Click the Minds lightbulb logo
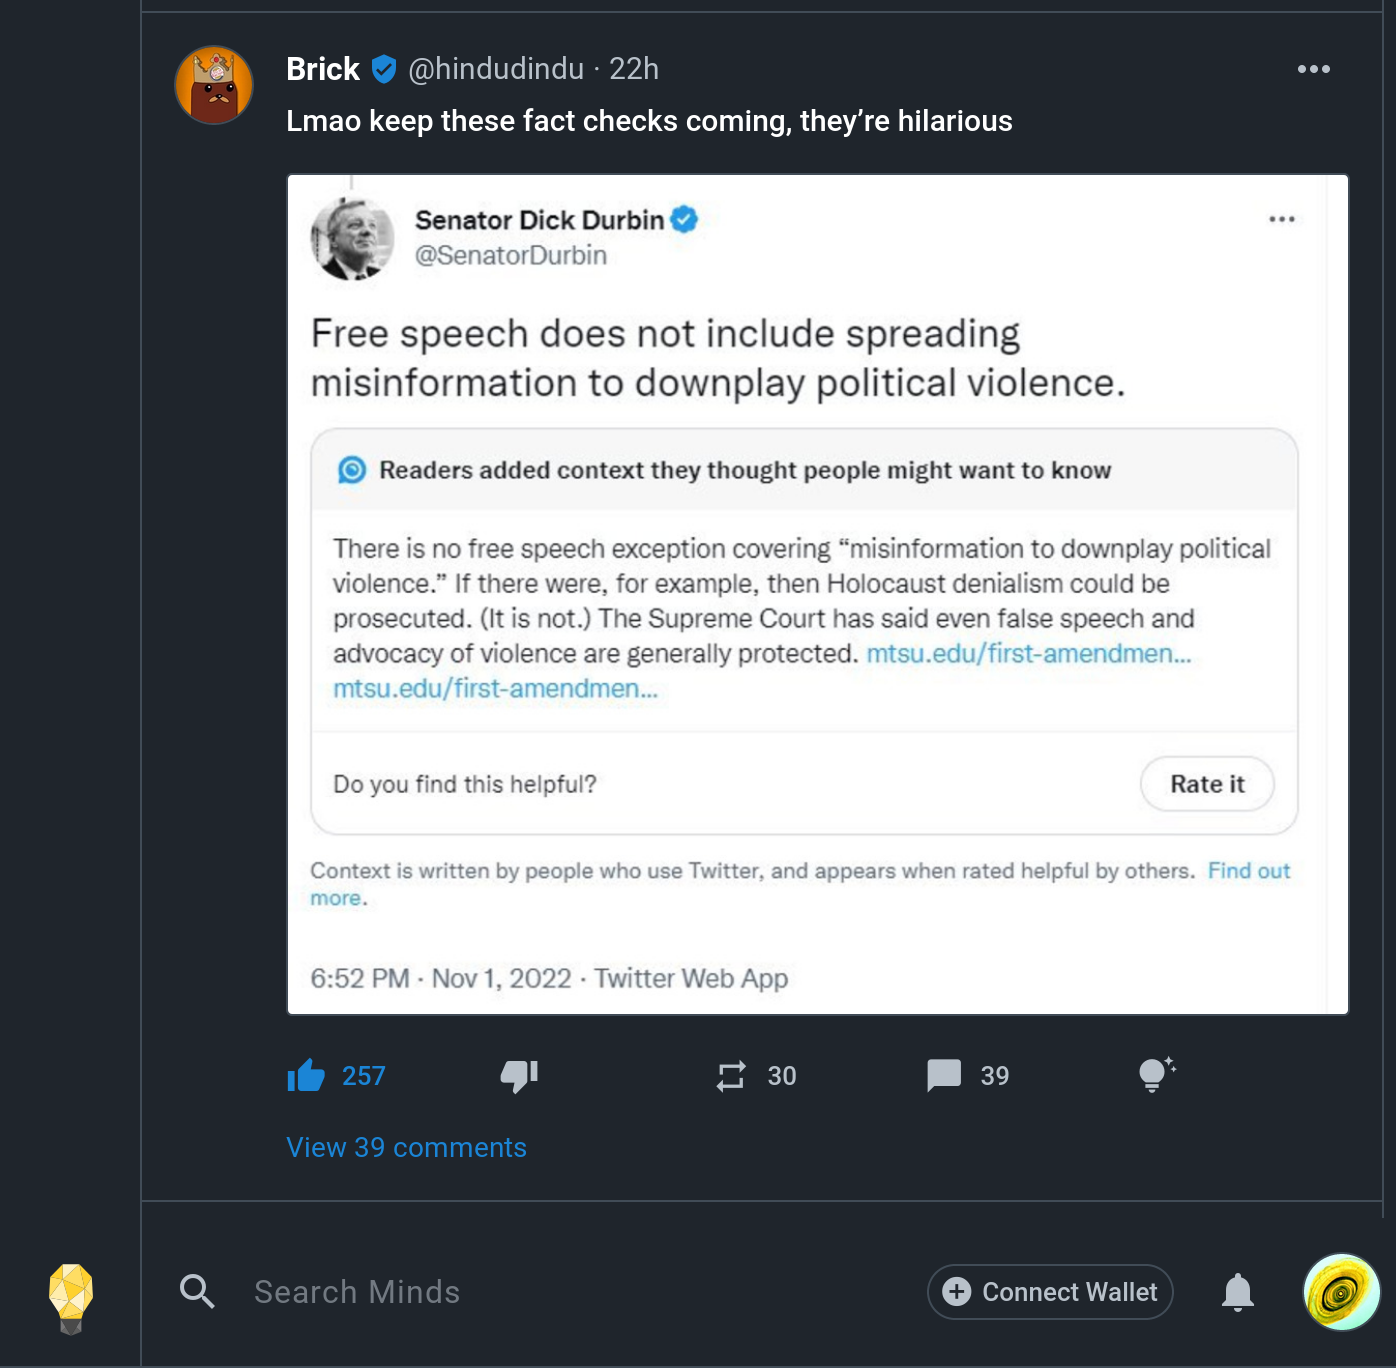Viewport: 1396px width, 1368px height. (71, 1298)
